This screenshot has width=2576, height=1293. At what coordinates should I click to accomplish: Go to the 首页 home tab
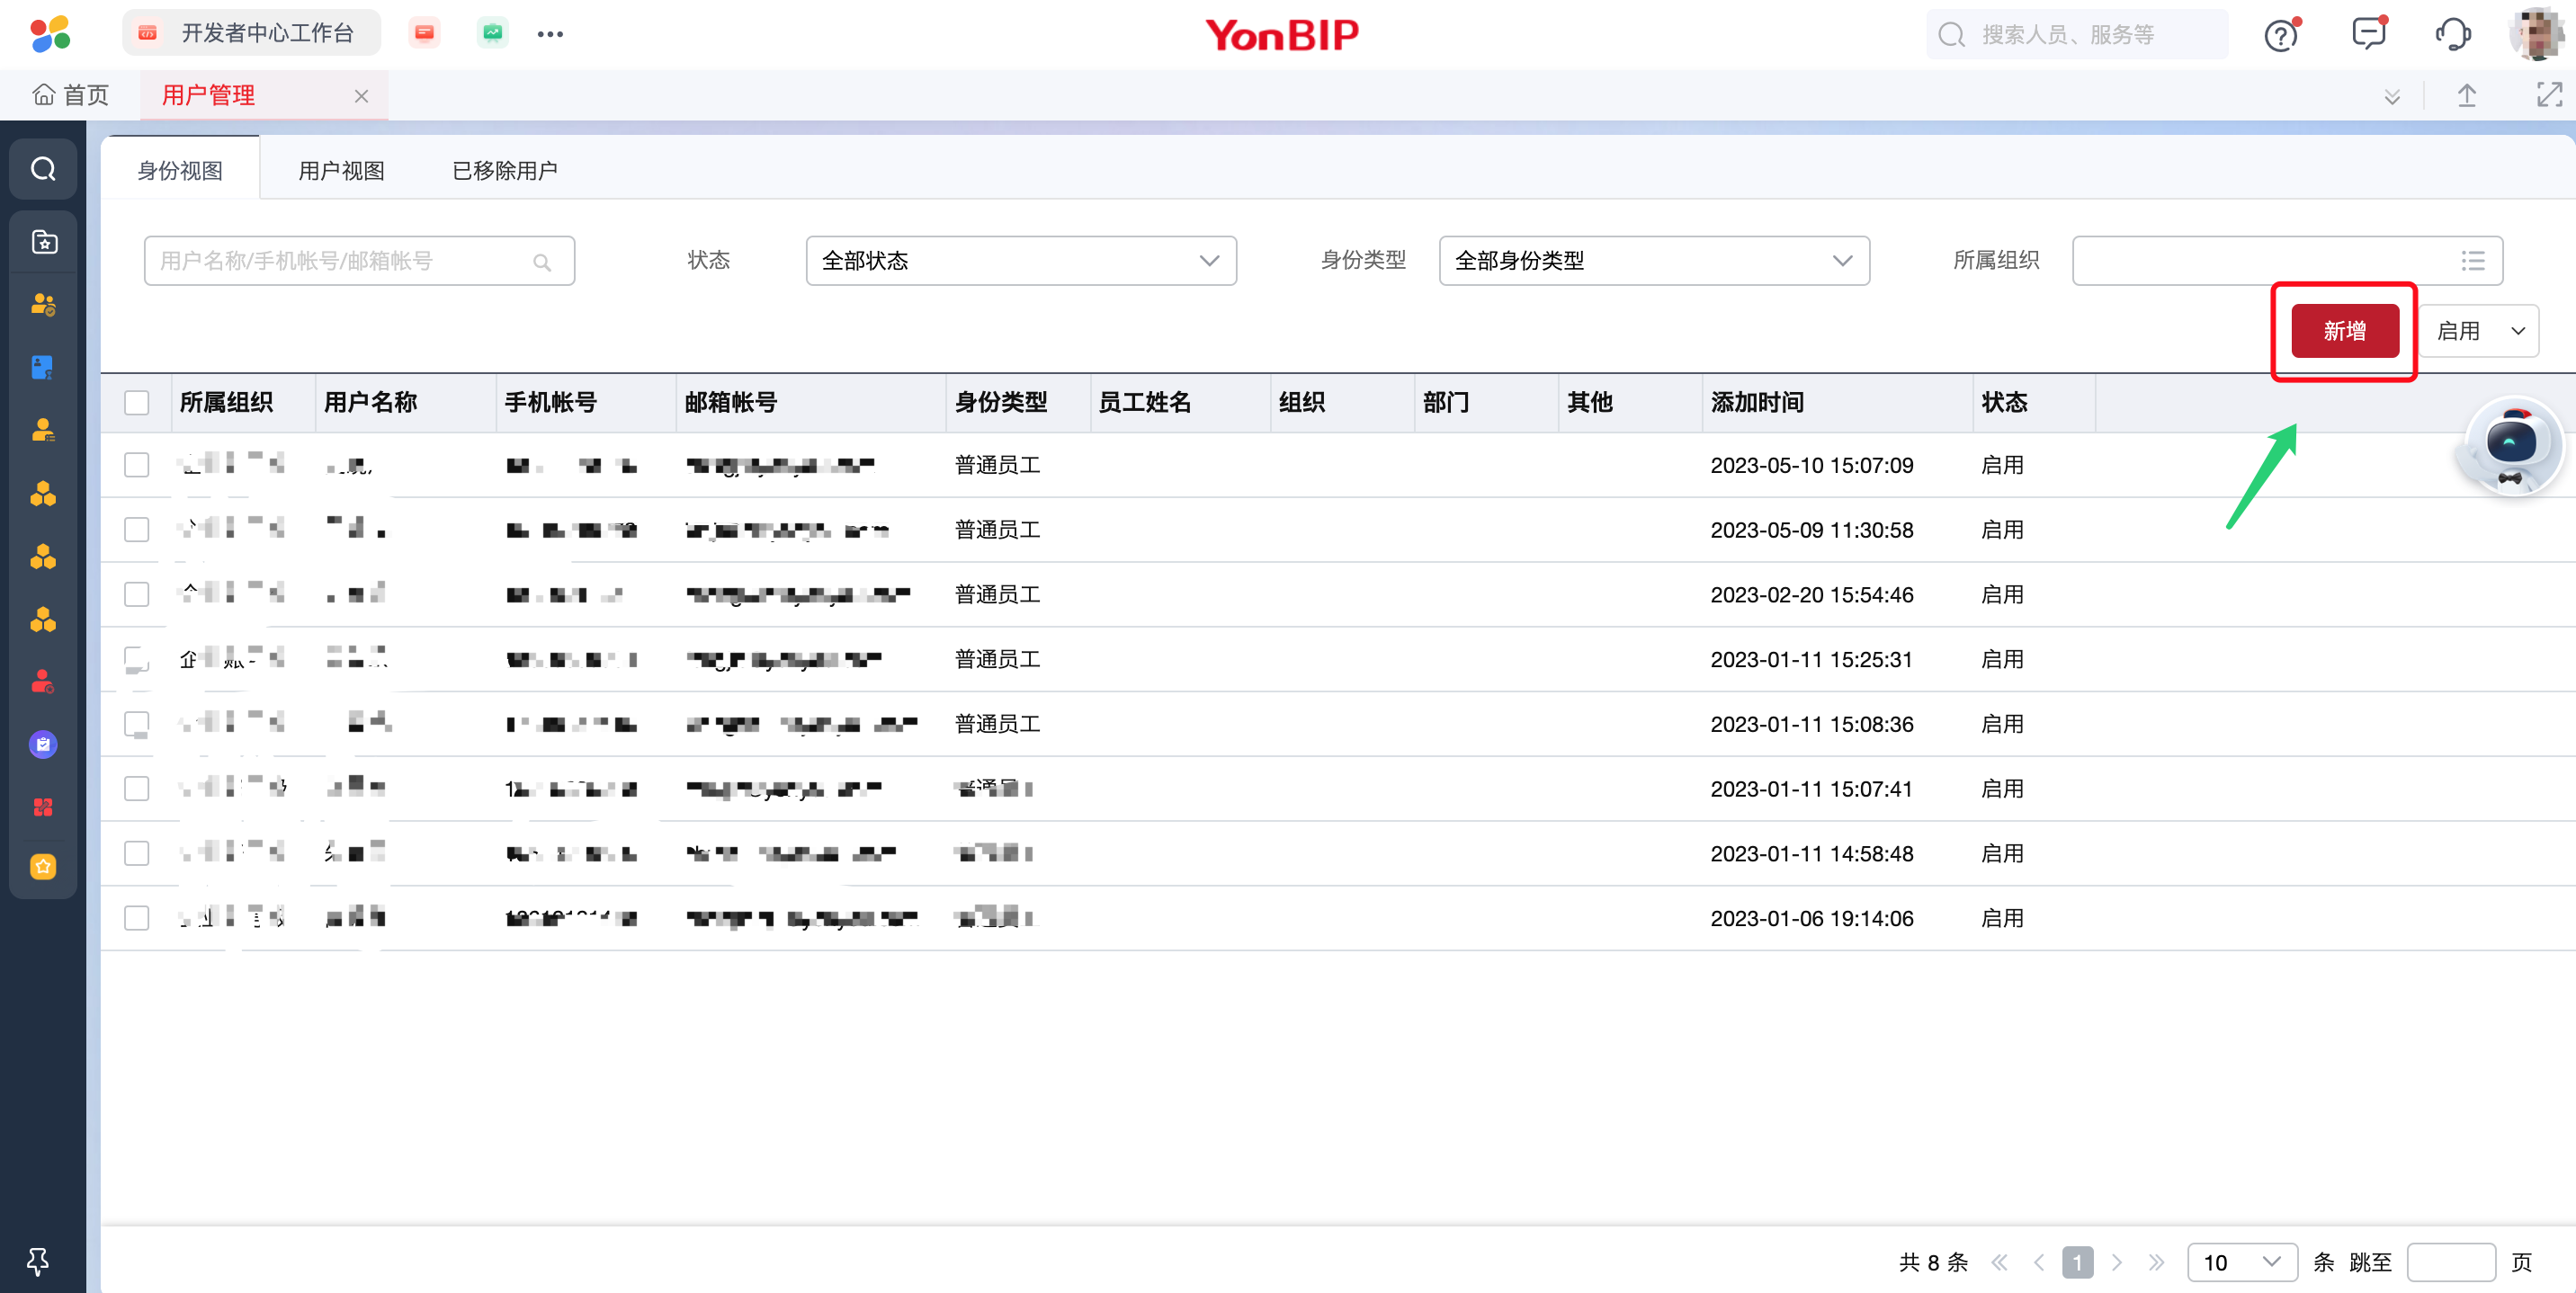pos(71,95)
